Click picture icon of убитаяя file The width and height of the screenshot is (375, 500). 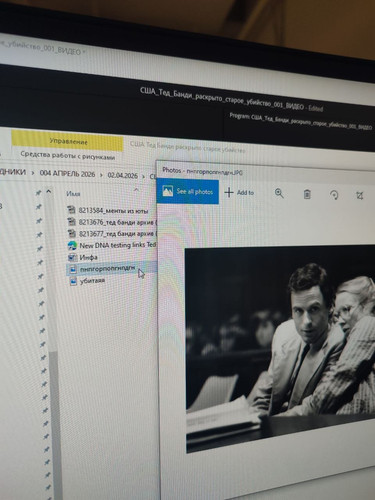click(x=73, y=281)
